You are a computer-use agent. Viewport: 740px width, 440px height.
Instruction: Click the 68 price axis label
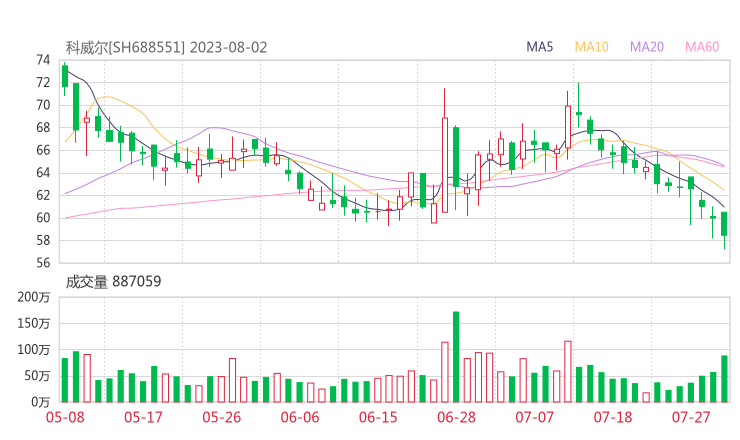(43, 128)
